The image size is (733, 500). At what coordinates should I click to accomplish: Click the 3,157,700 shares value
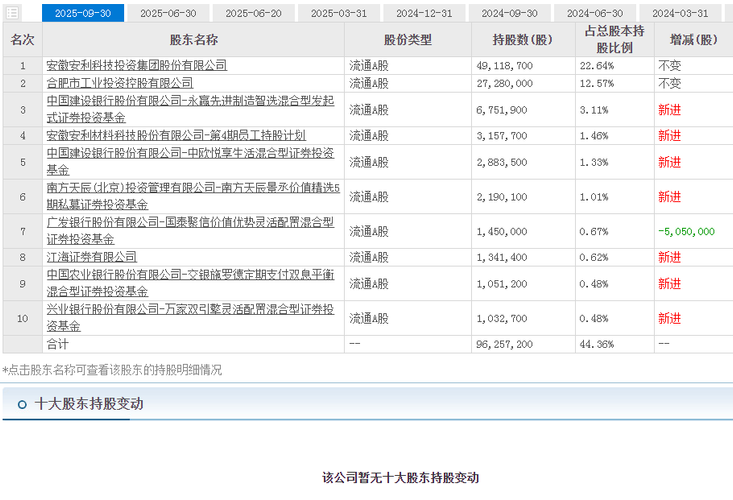coord(502,136)
